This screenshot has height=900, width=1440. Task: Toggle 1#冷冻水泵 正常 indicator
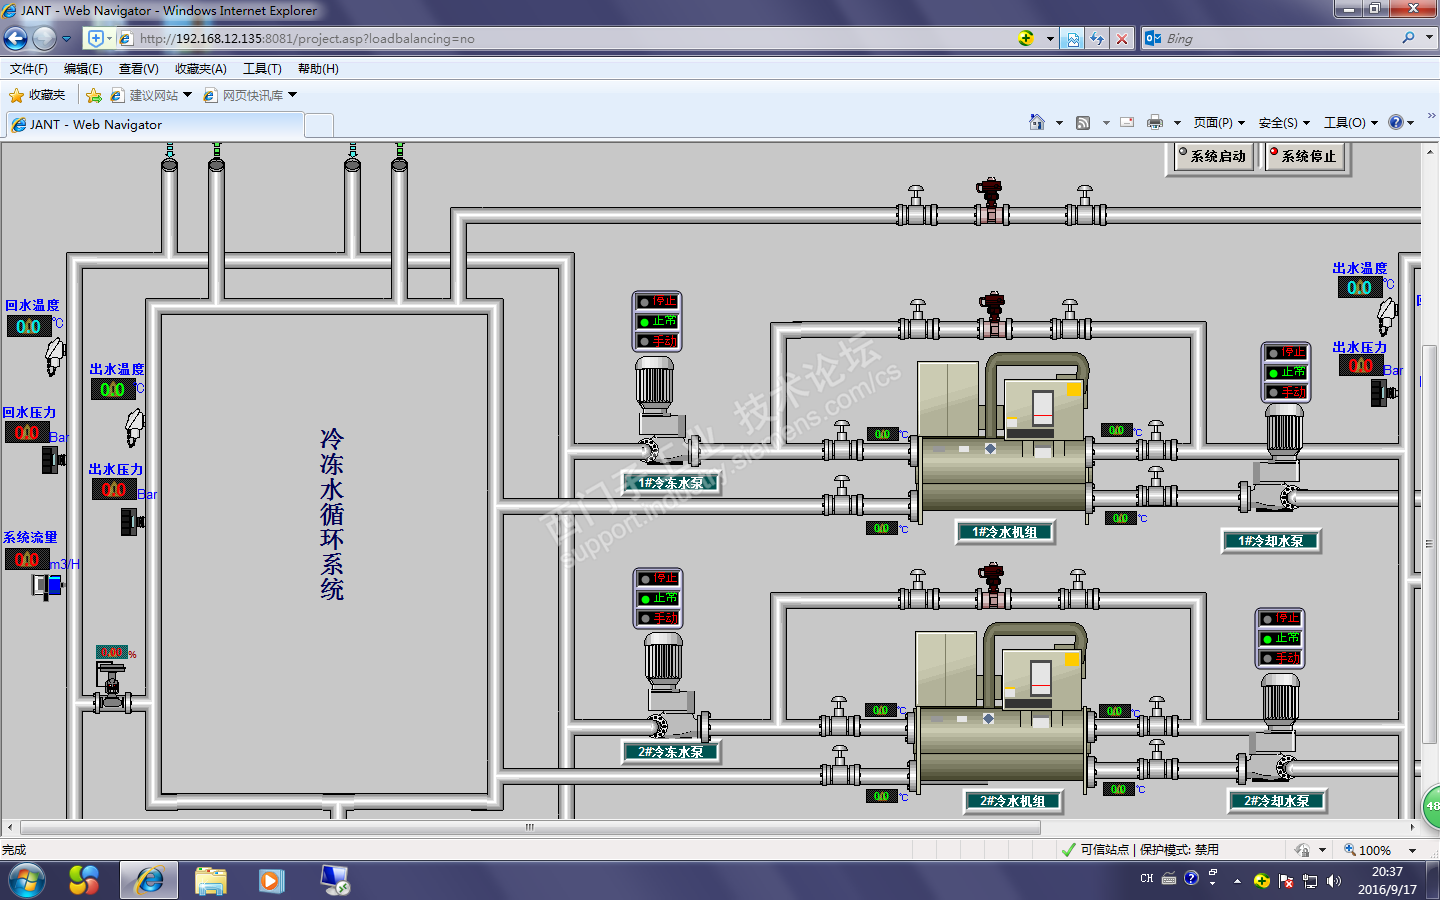(657, 321)
